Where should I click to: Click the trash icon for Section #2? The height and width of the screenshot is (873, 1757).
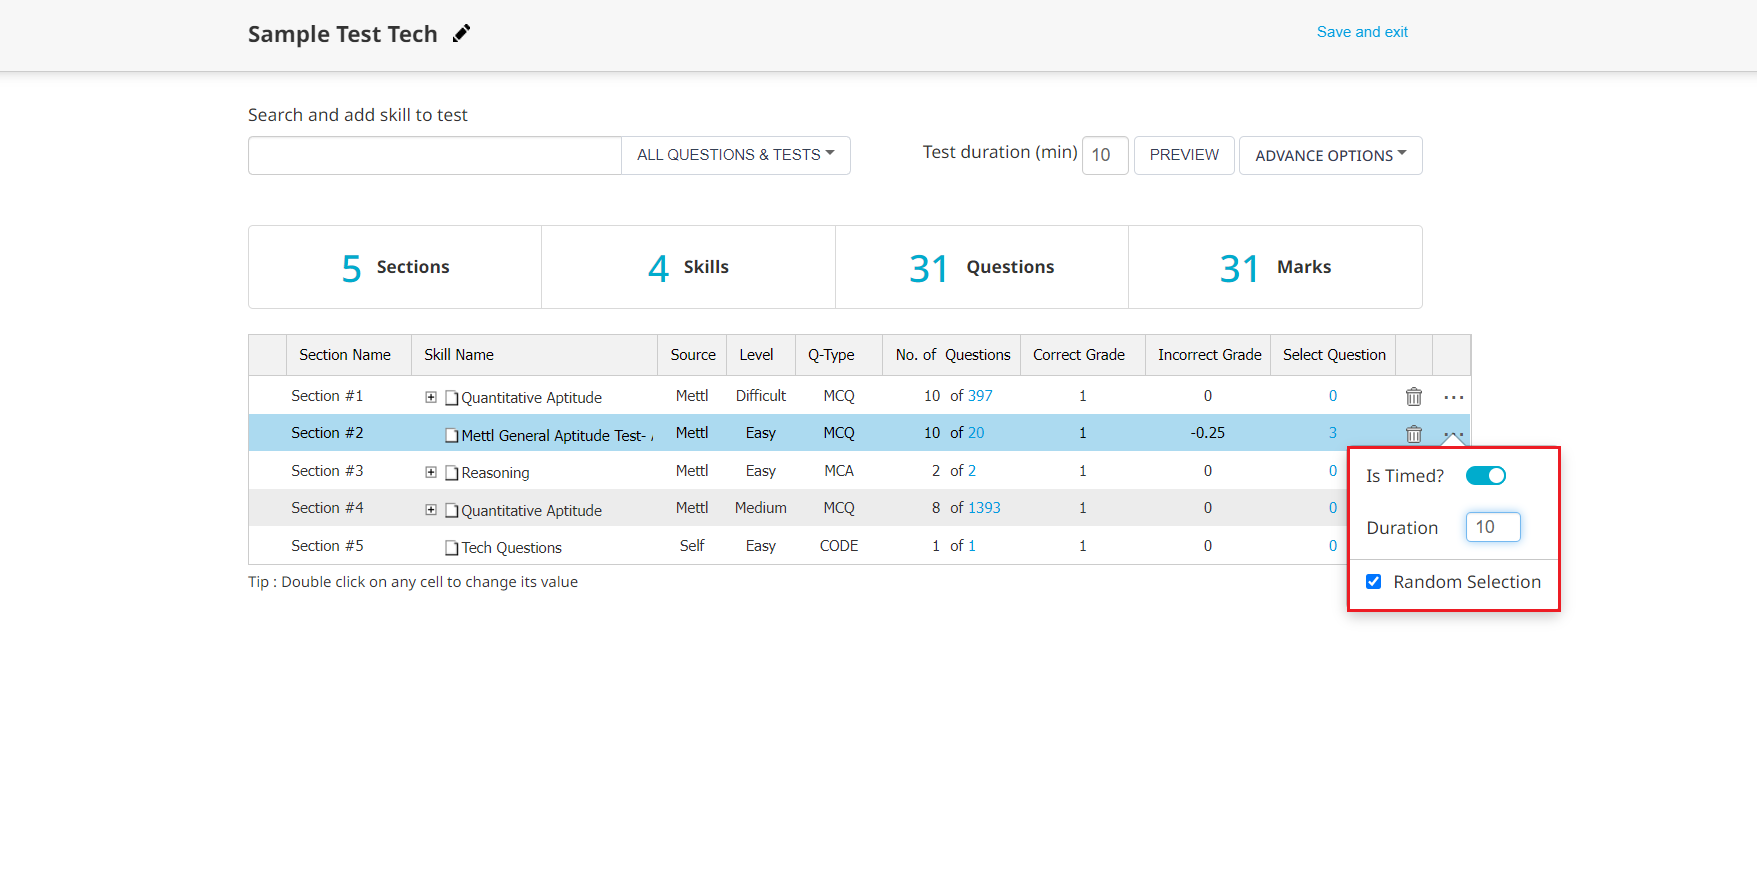tap(1413, 434)
